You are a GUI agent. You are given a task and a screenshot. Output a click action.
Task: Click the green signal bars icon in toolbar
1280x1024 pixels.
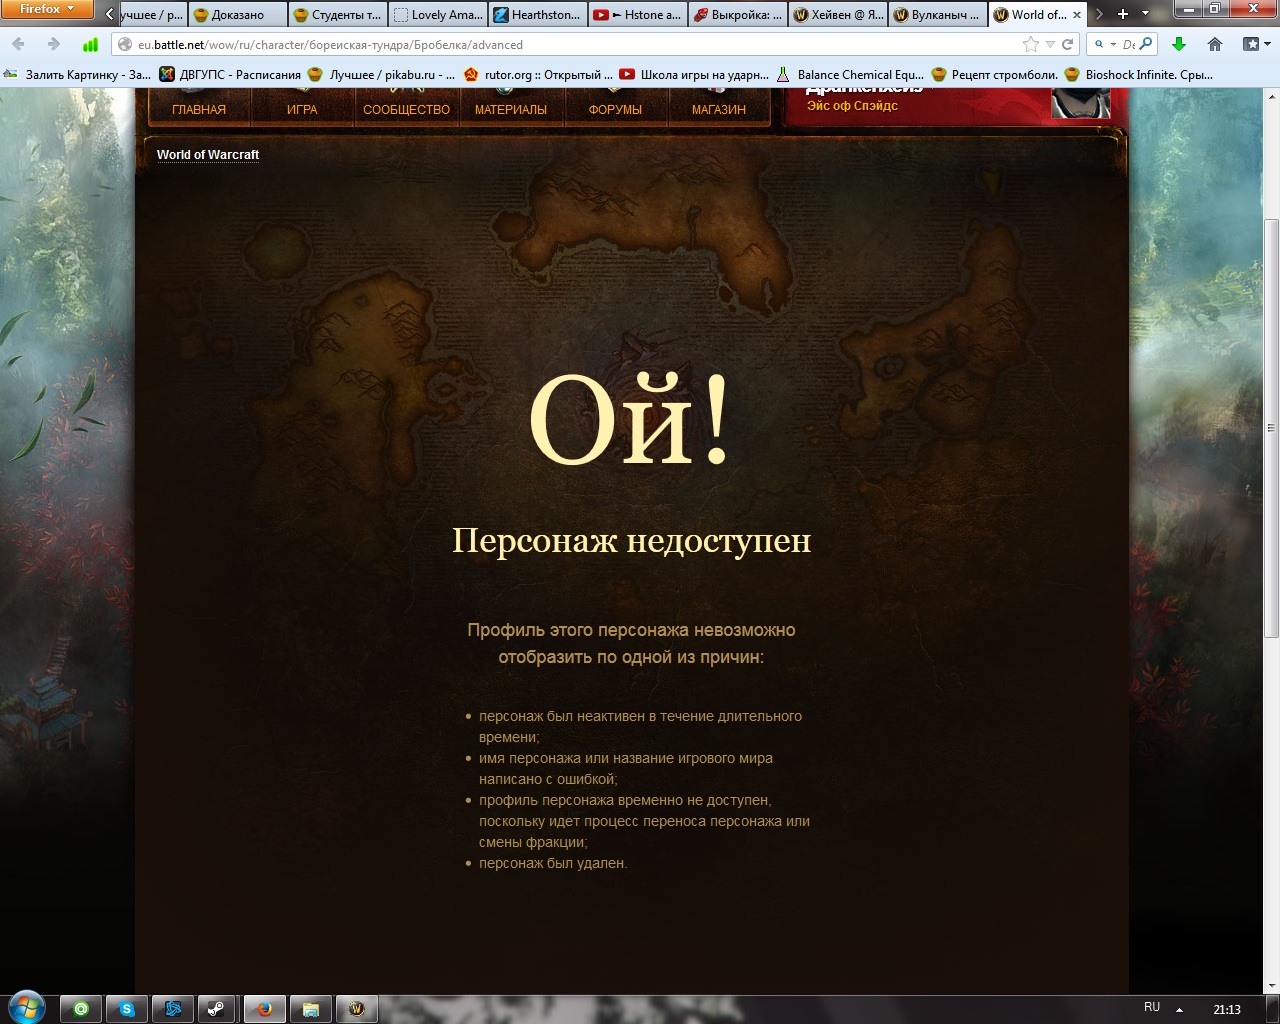pos(90,44)
